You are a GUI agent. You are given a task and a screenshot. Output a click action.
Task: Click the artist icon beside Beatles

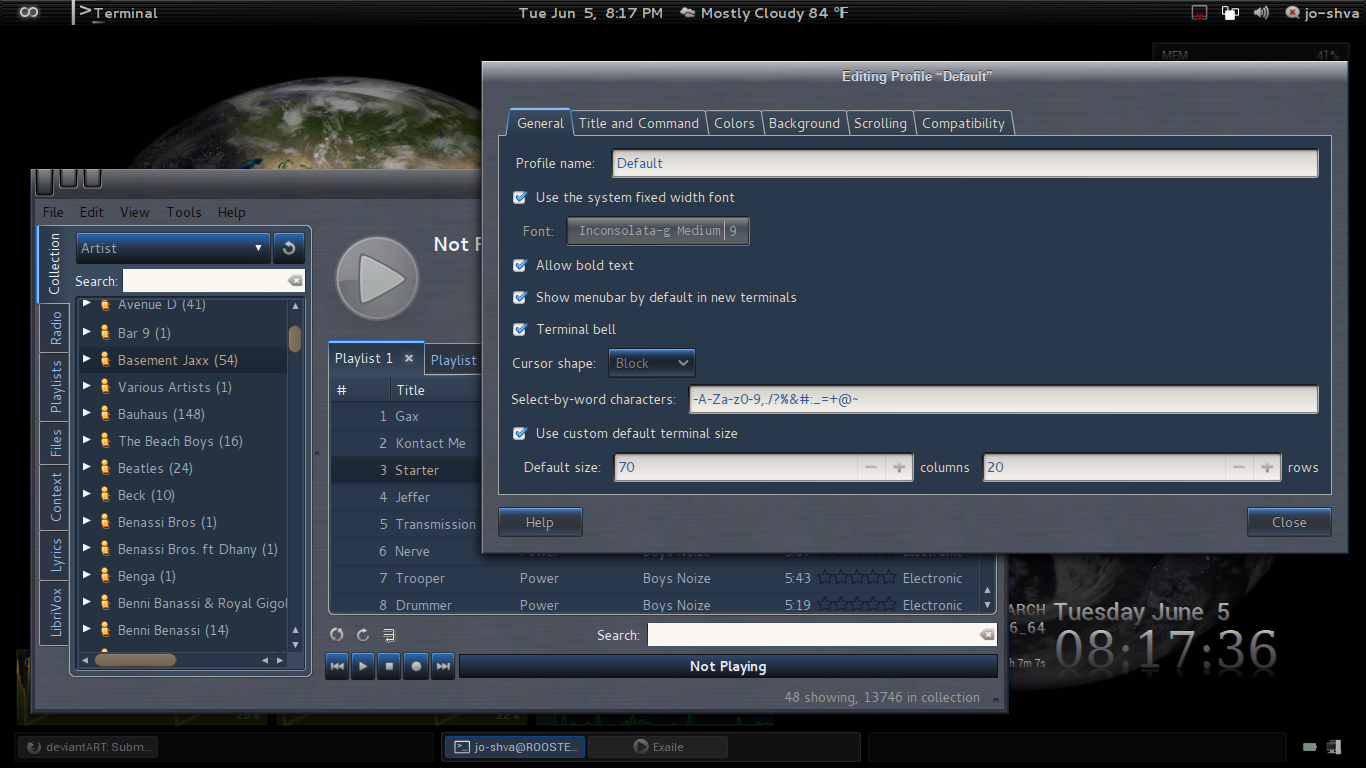coord(104,468)
